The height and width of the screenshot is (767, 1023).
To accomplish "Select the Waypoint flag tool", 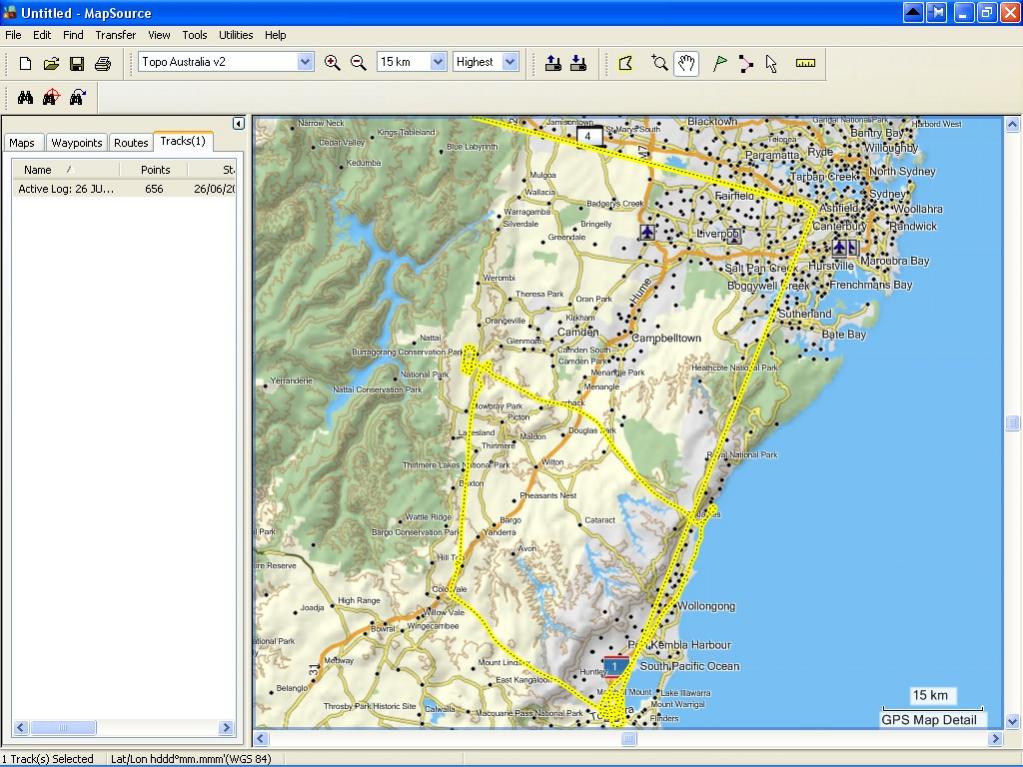I will [720, 63].
